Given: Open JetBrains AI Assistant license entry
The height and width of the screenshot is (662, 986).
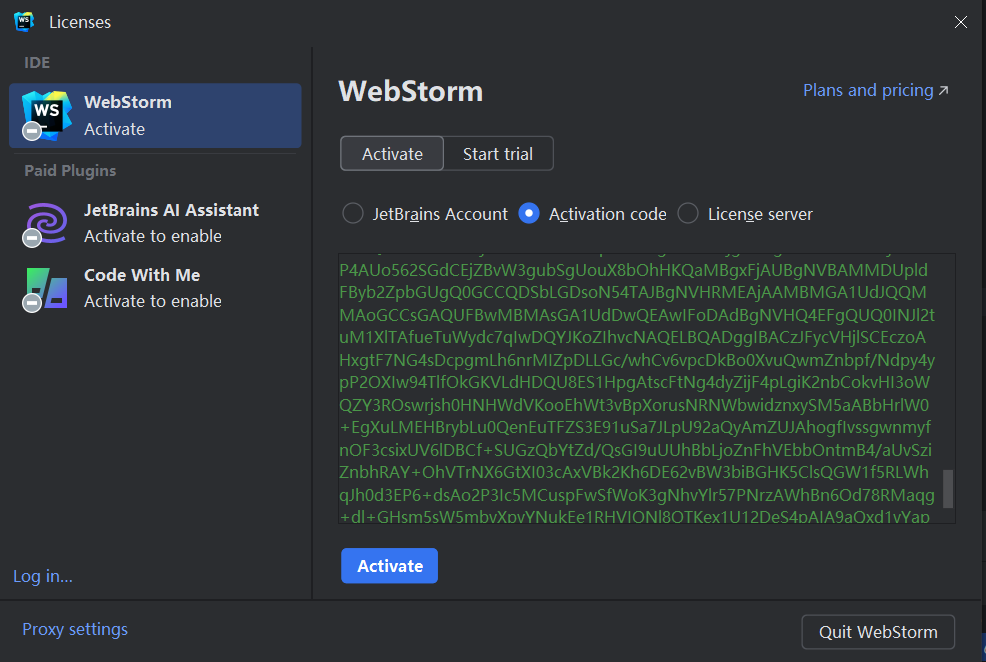Looking at the screenshot, I should coord(155,223).
